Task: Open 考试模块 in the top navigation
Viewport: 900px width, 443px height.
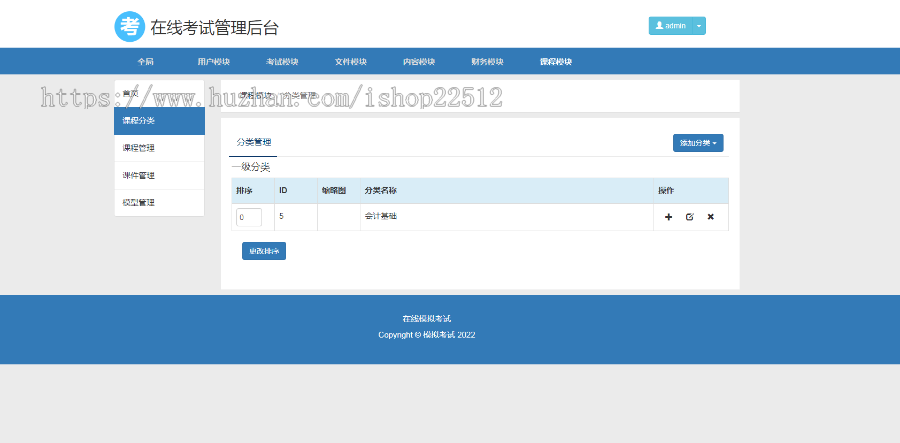Action: (x=282, y=62)
